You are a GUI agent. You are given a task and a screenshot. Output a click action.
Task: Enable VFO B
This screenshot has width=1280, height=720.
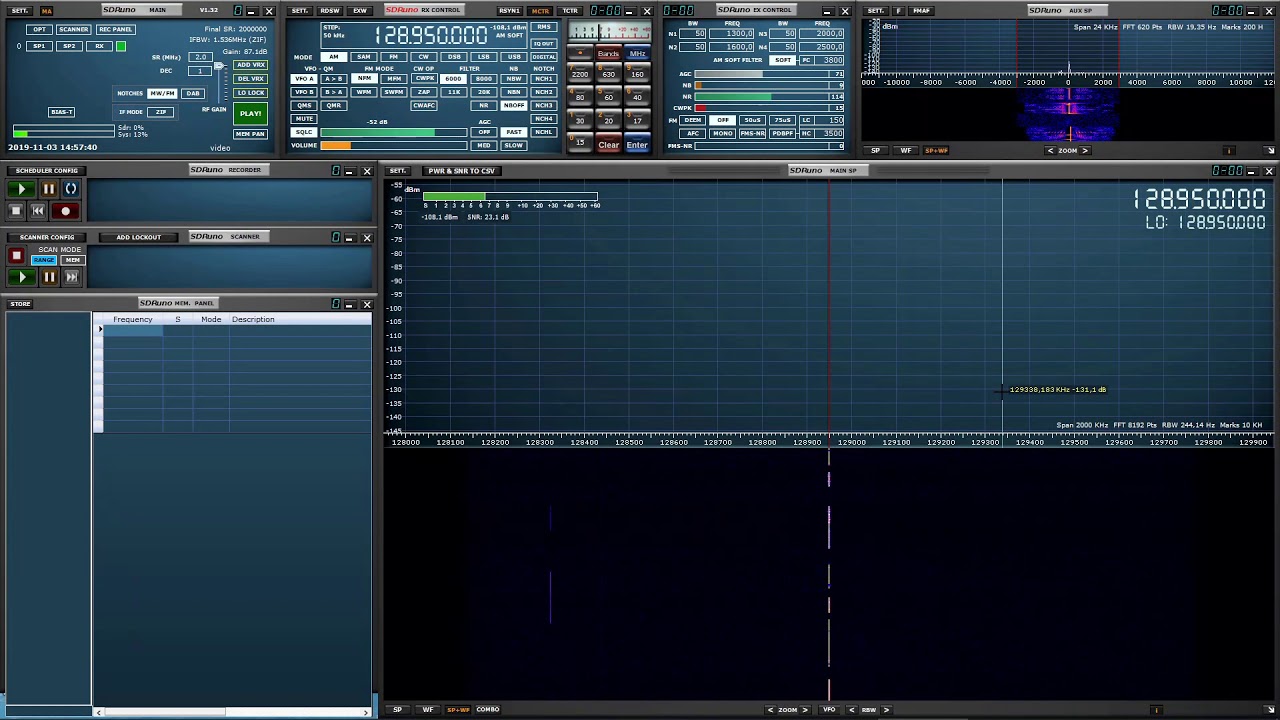pyautogui.click(x=304, y=92)
